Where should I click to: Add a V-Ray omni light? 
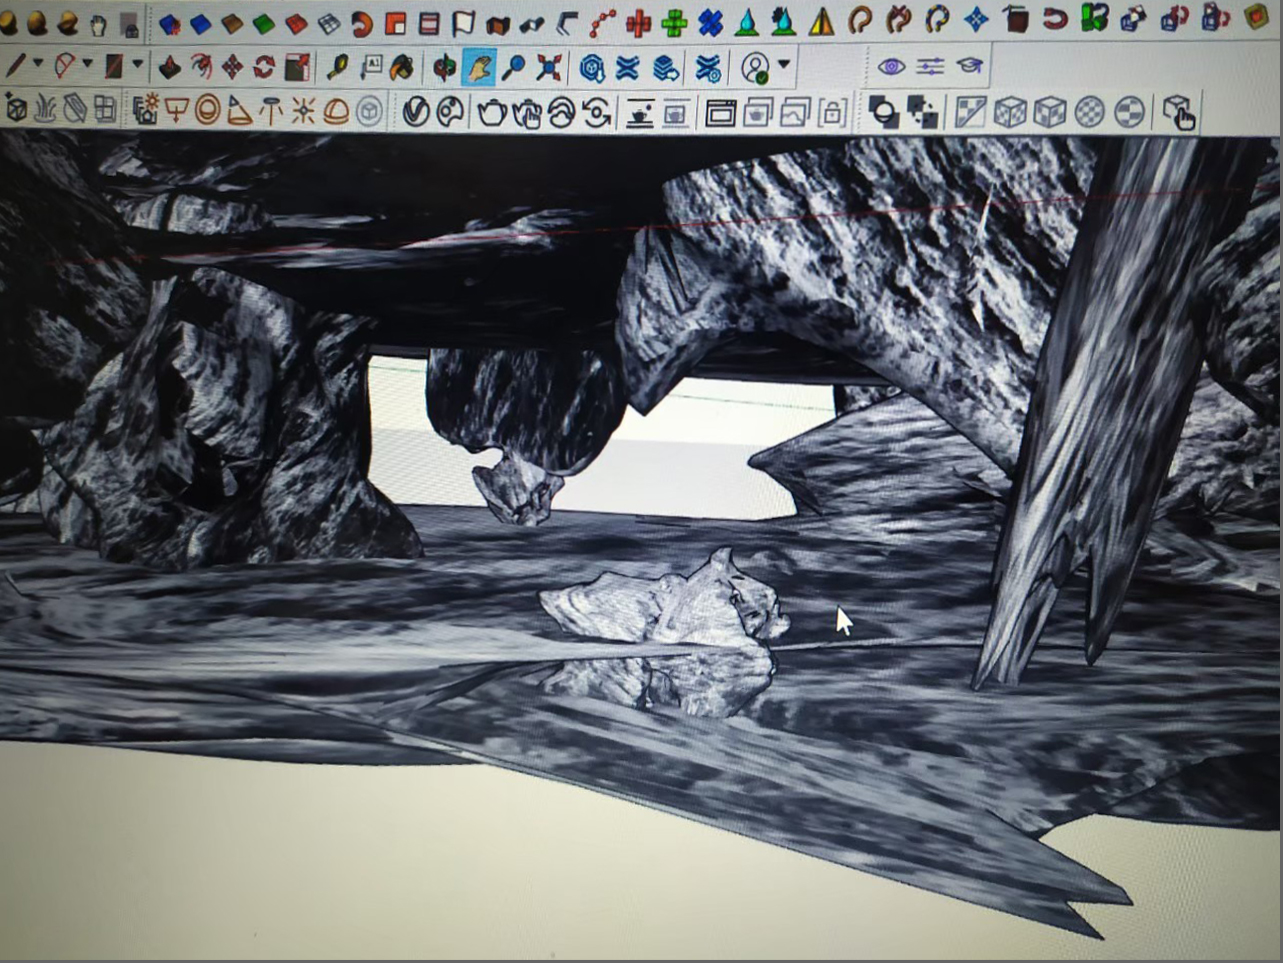[x=303, y=111]
